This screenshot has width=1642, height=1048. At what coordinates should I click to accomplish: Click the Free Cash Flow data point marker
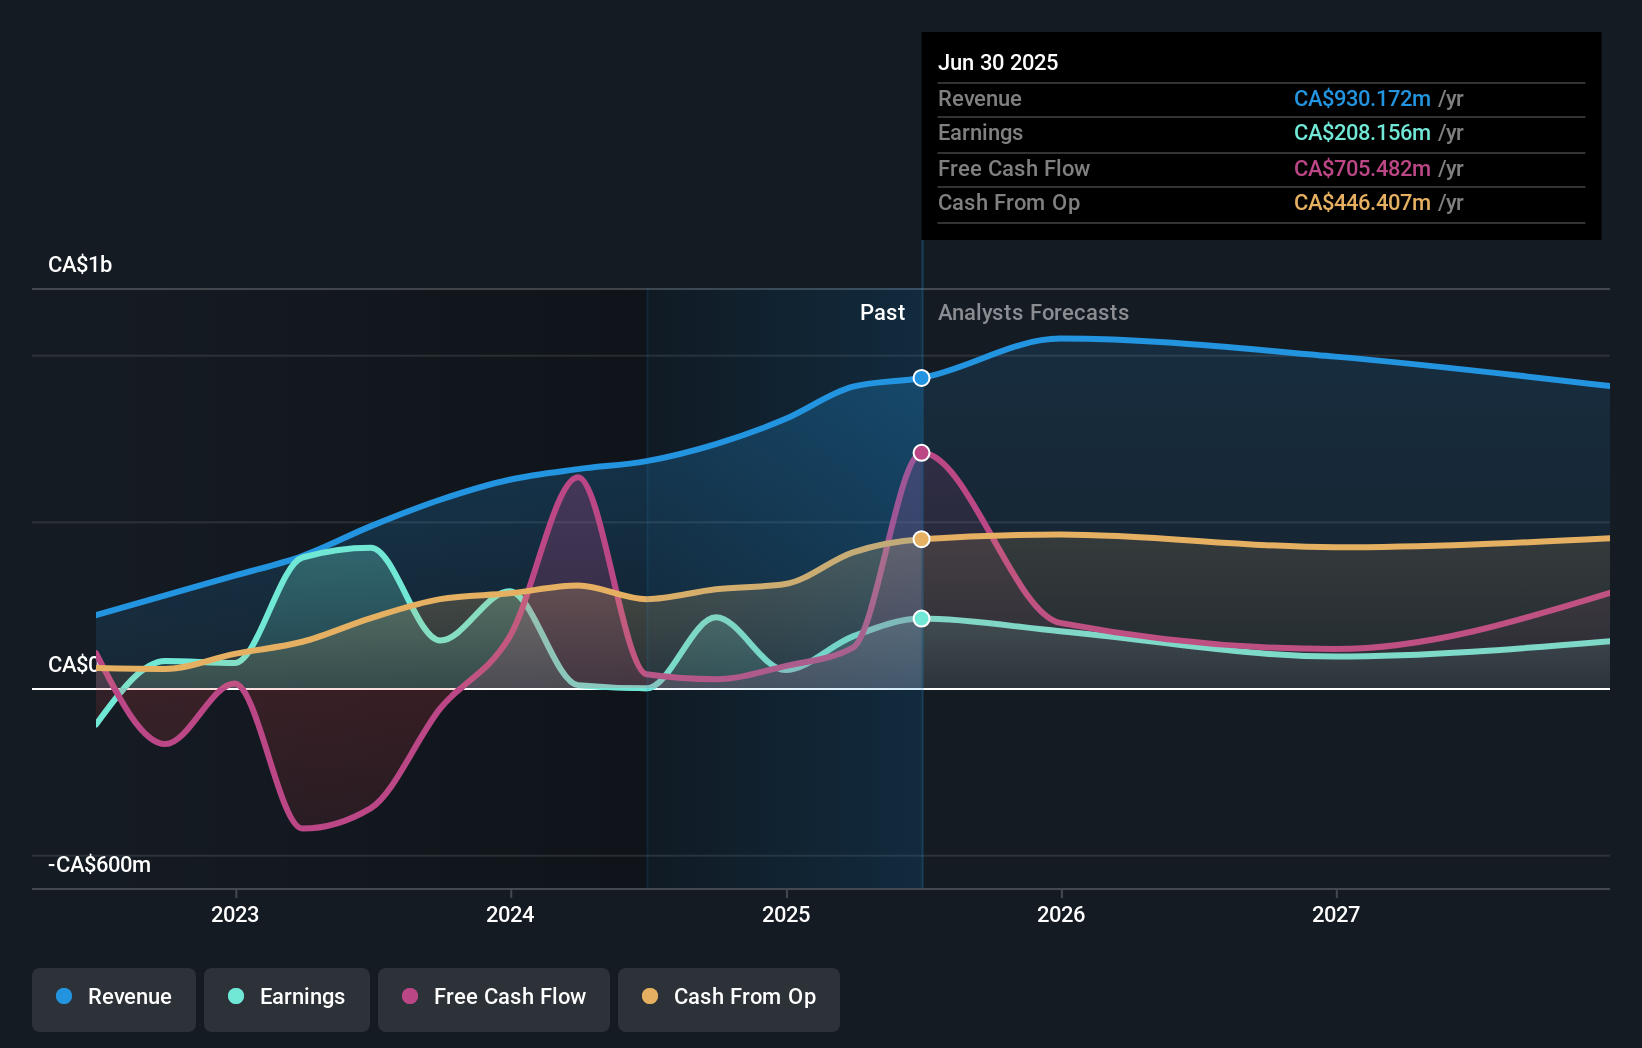[x=922, y=453]
